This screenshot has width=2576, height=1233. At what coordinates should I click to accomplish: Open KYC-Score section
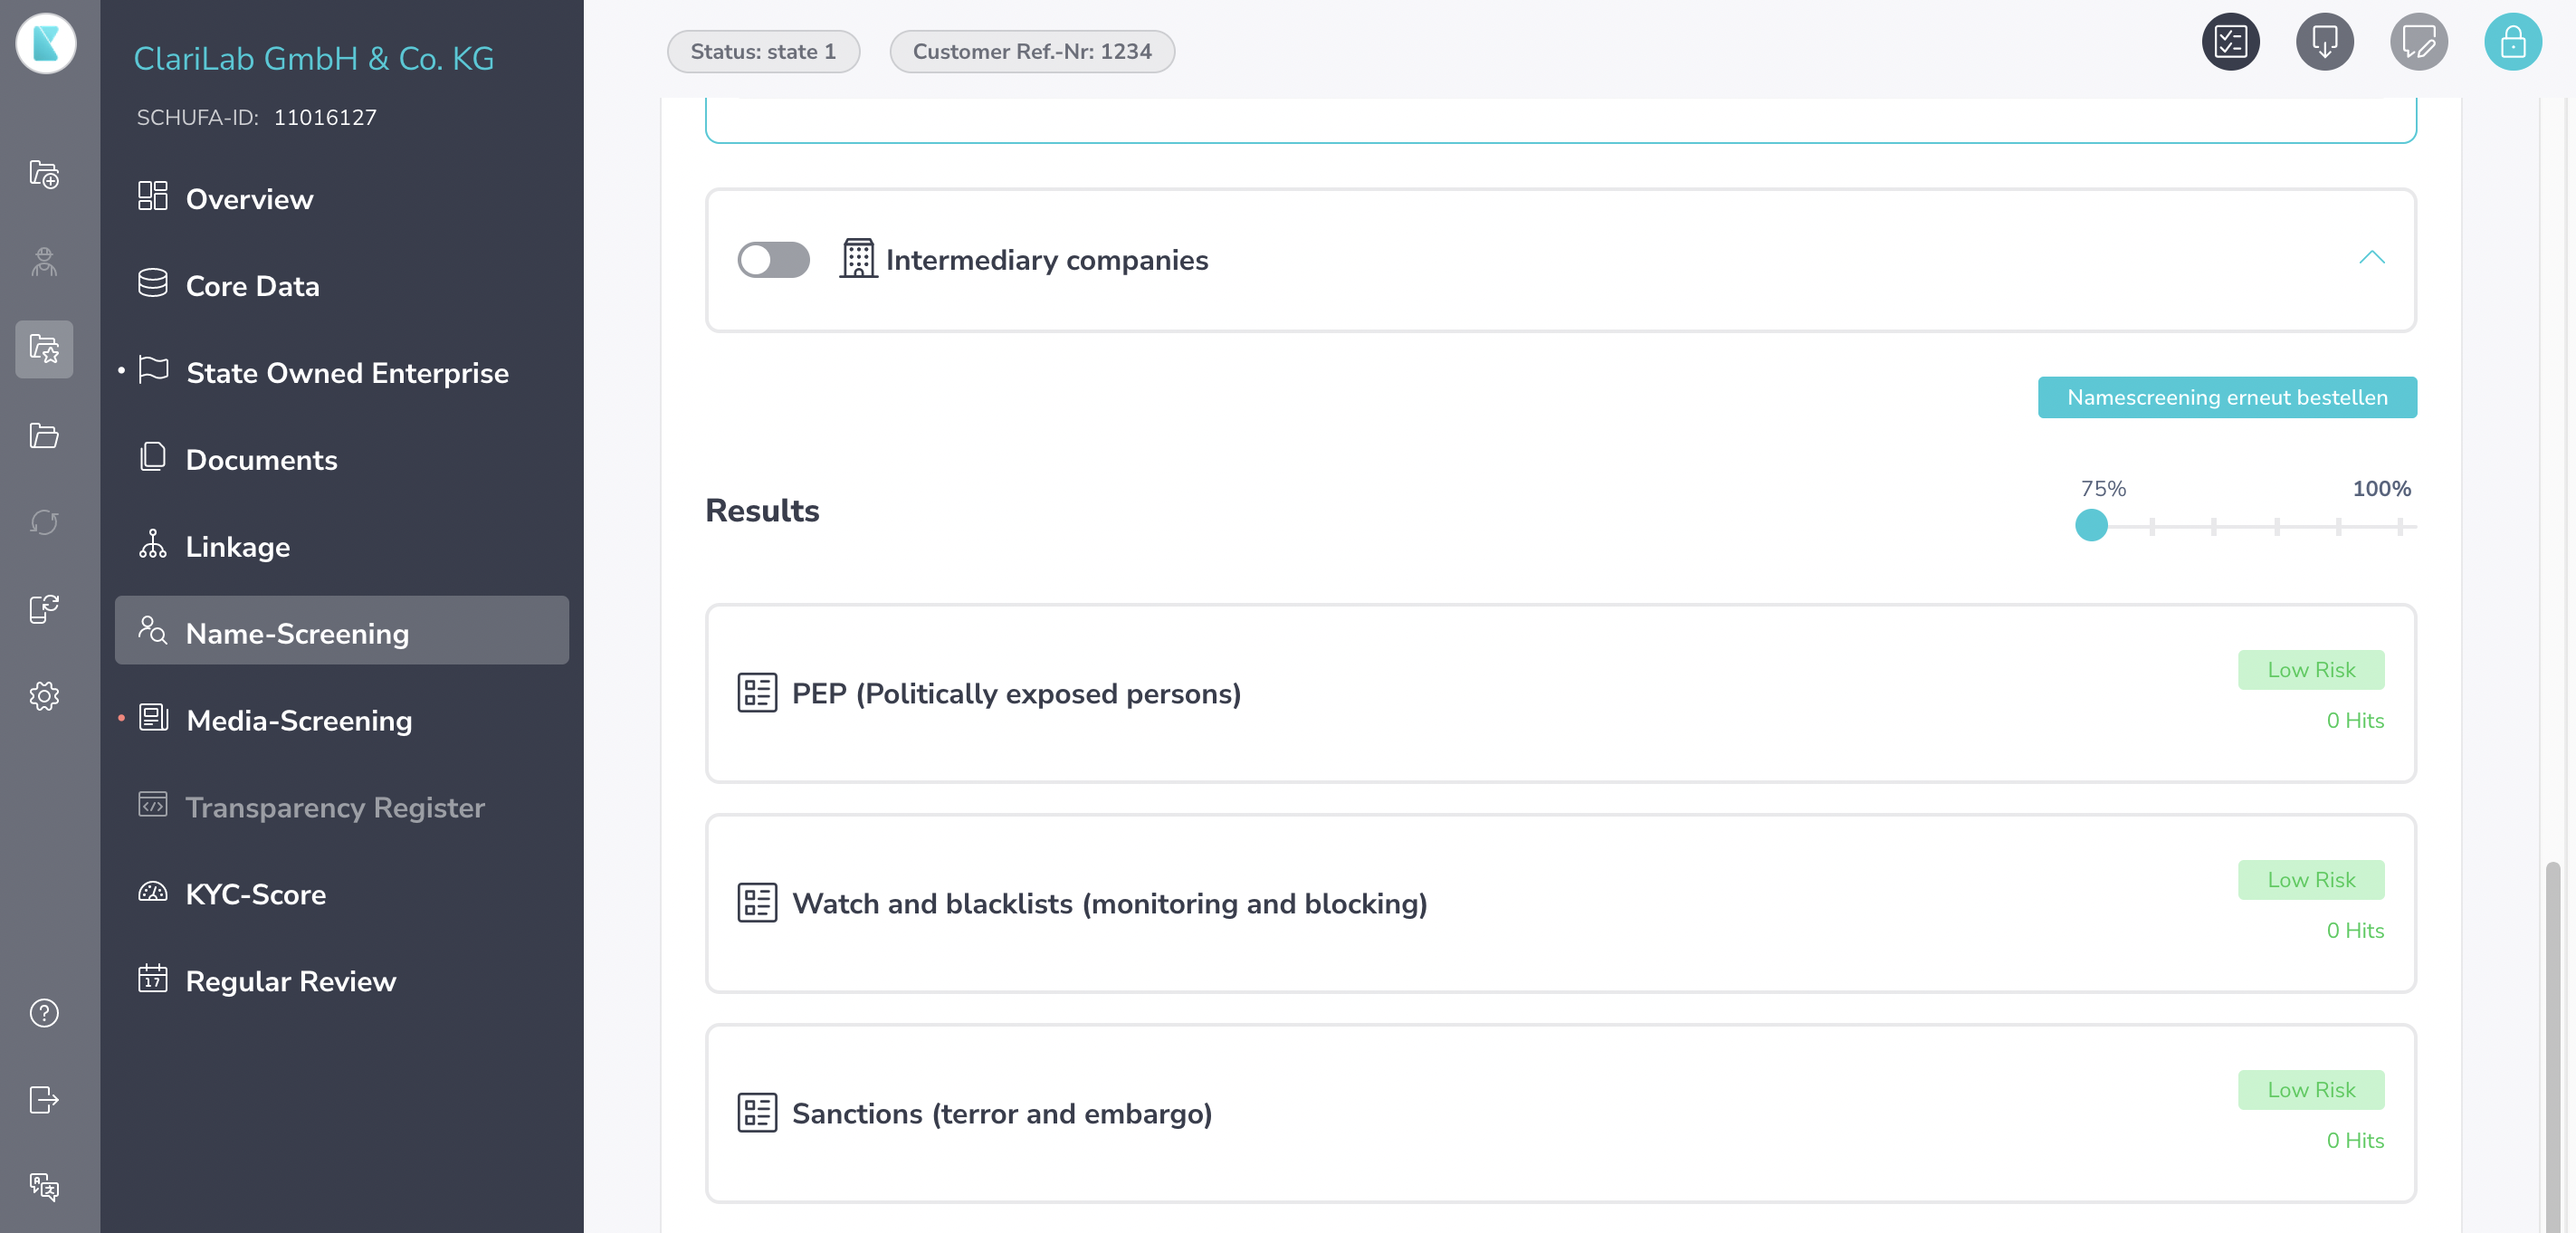click(x=341, y=895)
